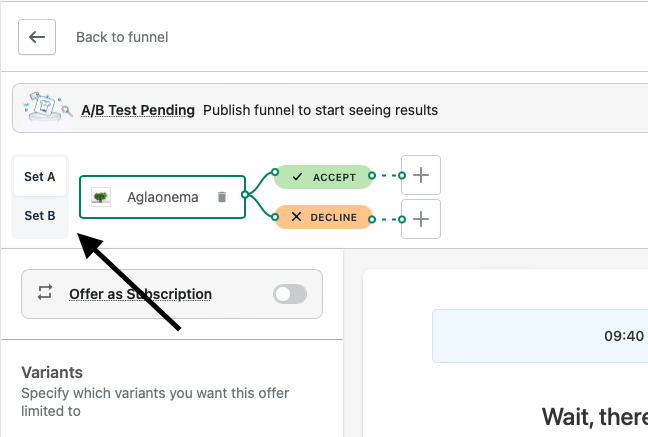
Task: Click the 'Back to funnel' text
Action: (122, 37)
